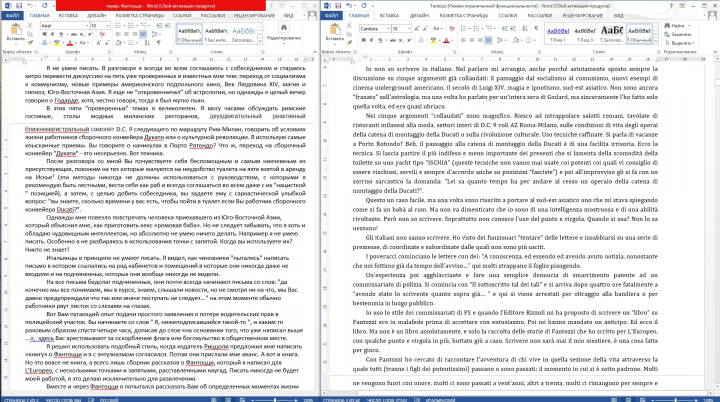The height and width of the screenshot is (402, 720).
Task: Expand styles gallery in the Fantozzi window
Action: 656,40
